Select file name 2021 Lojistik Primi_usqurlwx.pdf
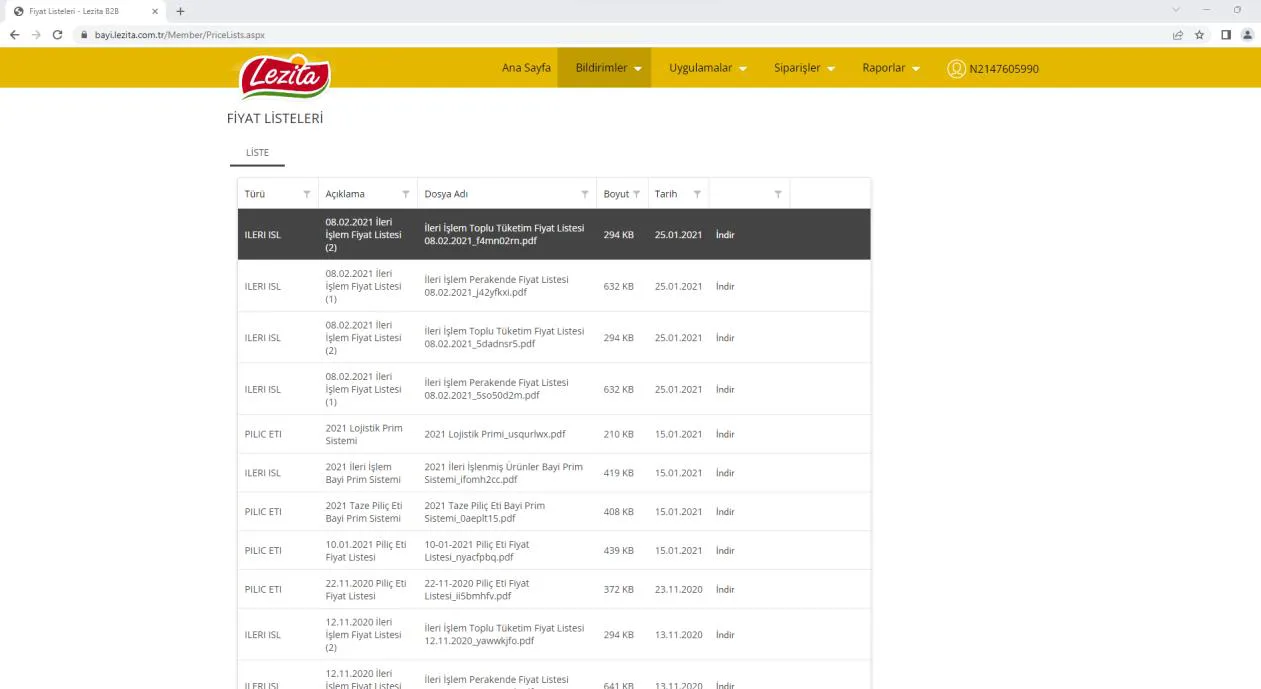1261x689 pixels. pos(495,434)
